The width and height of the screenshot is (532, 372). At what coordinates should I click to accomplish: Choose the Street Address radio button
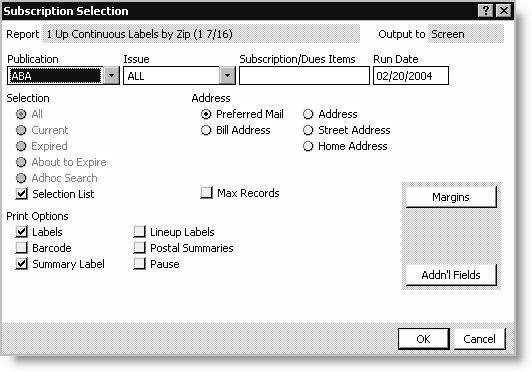point(308,130)
